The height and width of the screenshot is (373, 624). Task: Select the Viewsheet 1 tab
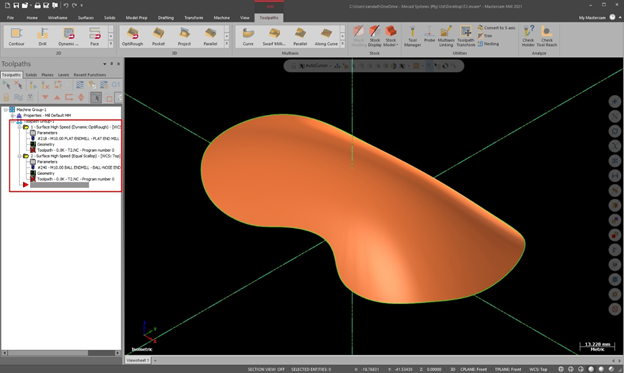click(x=137, y=360)
